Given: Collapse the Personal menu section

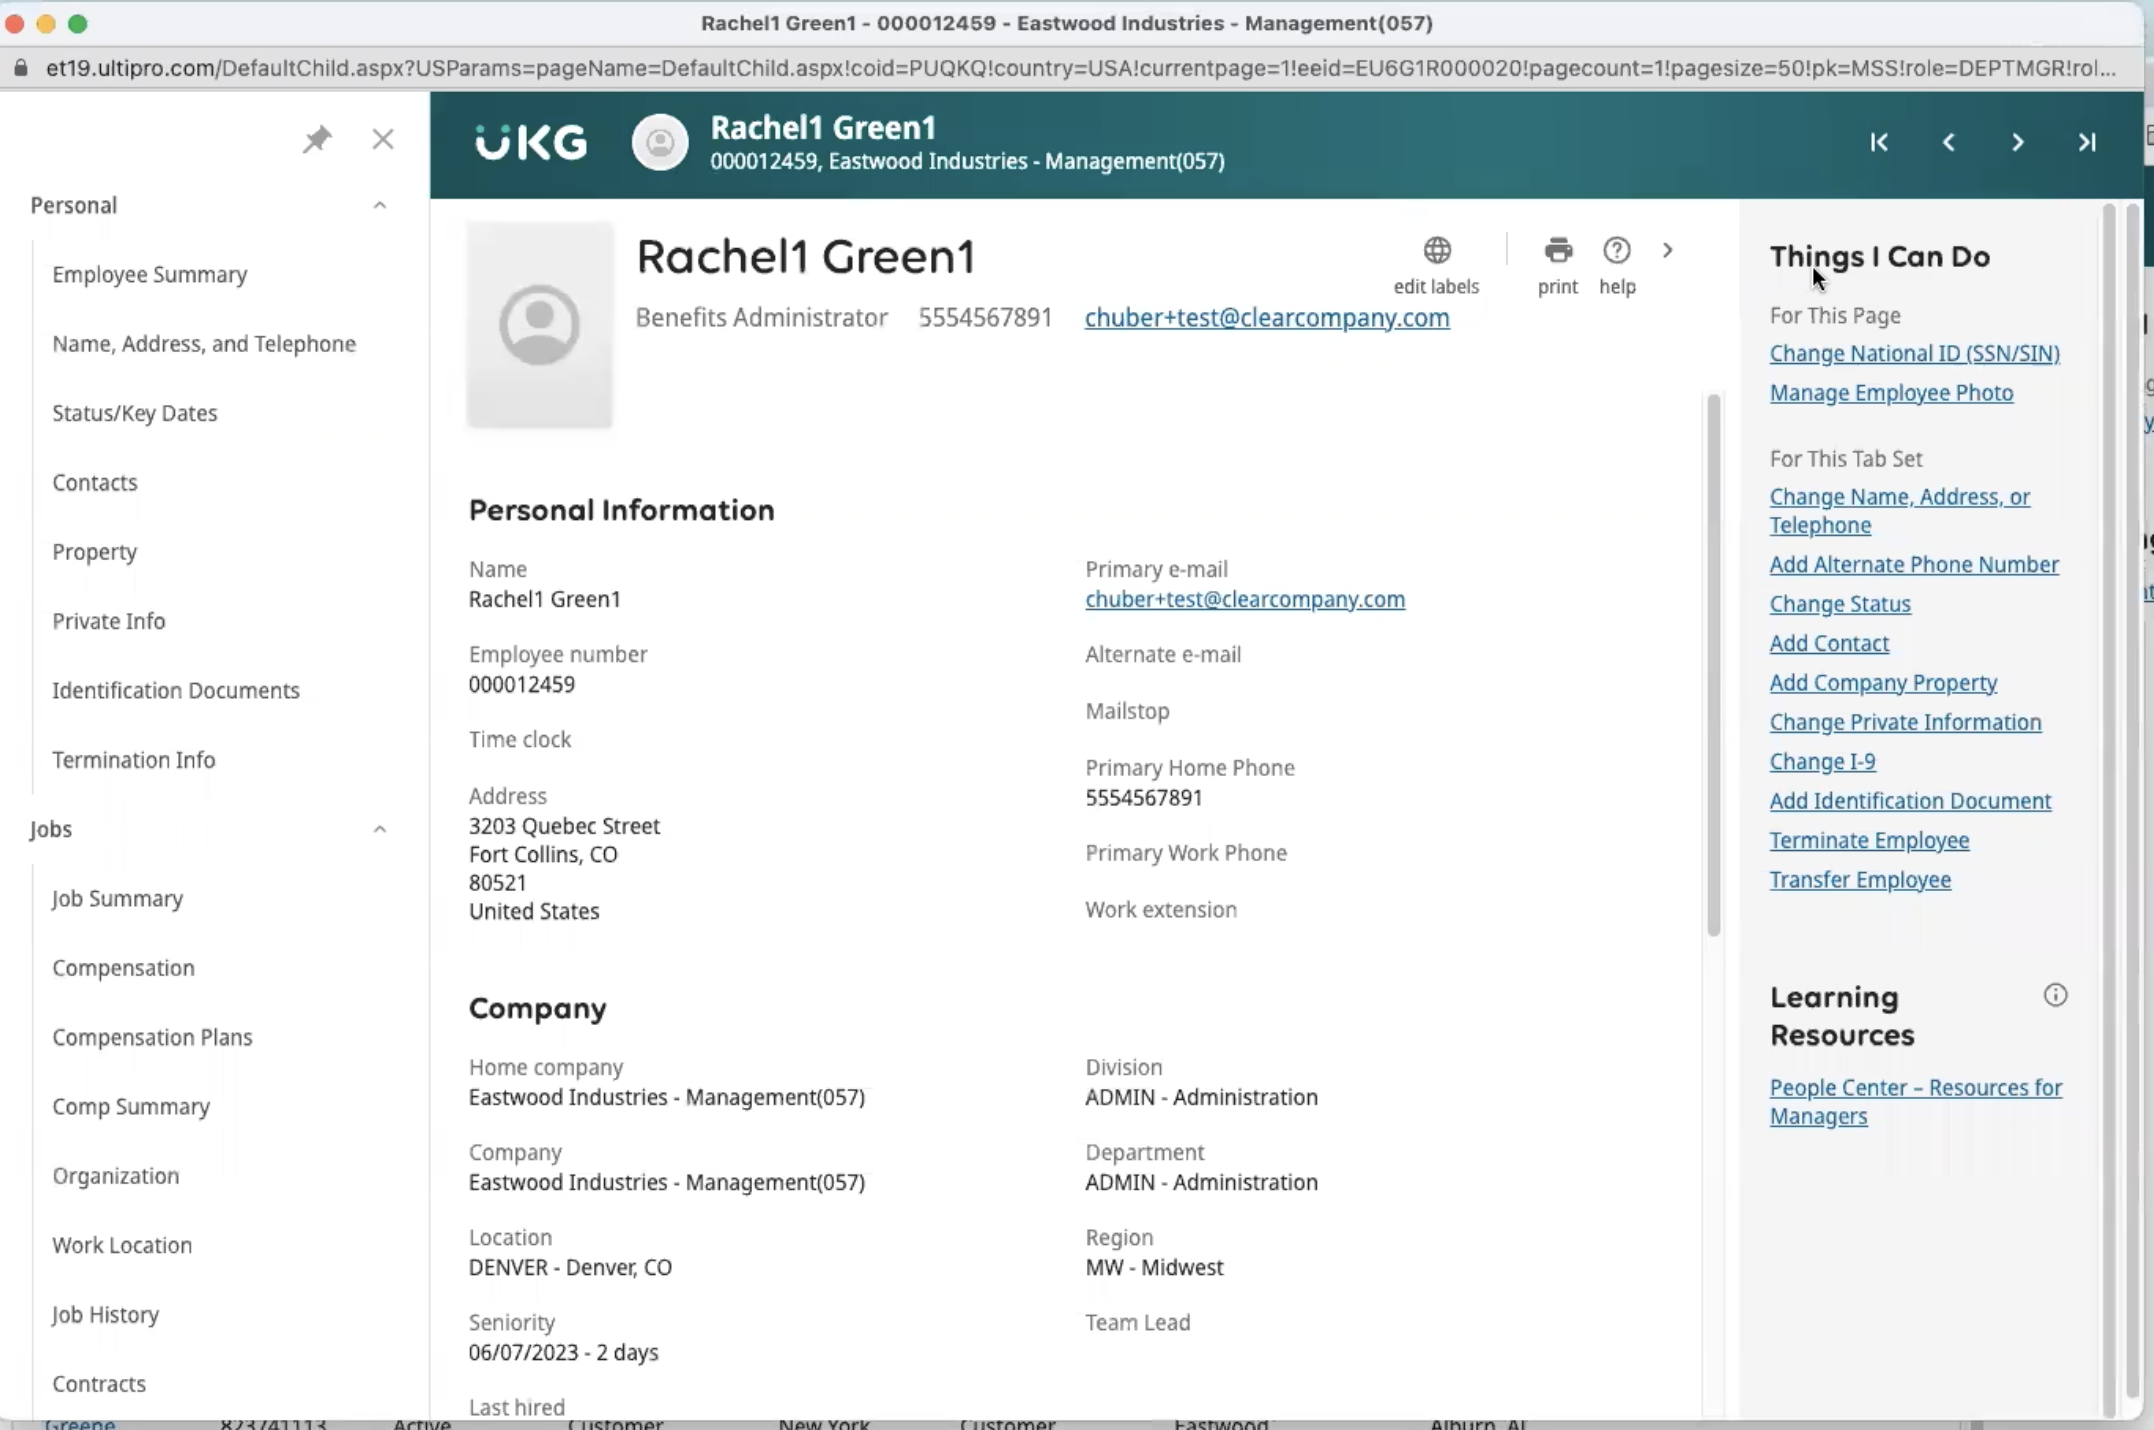Looking at the screenshot, I should tap(380, 205).
